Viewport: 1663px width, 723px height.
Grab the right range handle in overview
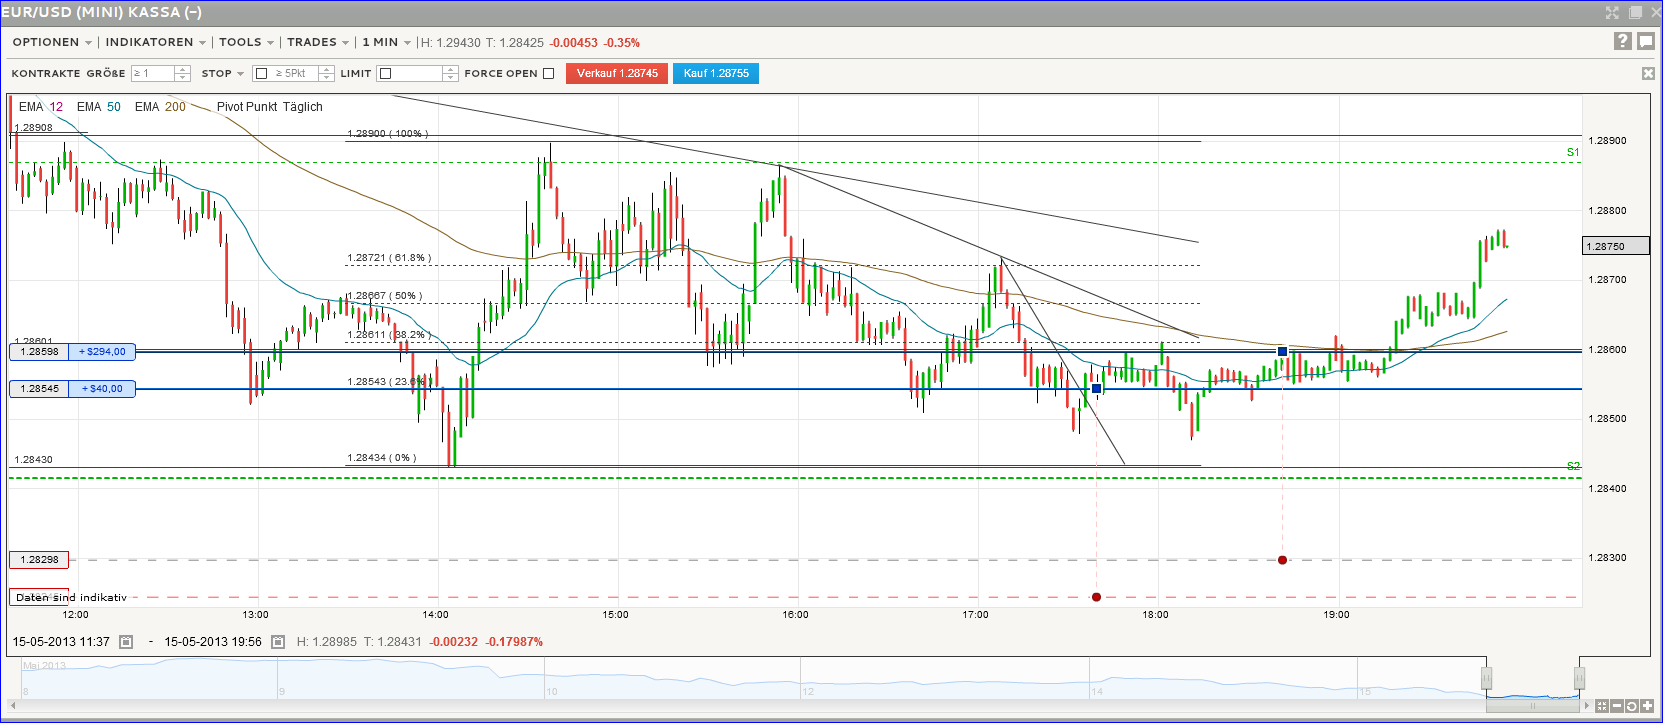1579,679
